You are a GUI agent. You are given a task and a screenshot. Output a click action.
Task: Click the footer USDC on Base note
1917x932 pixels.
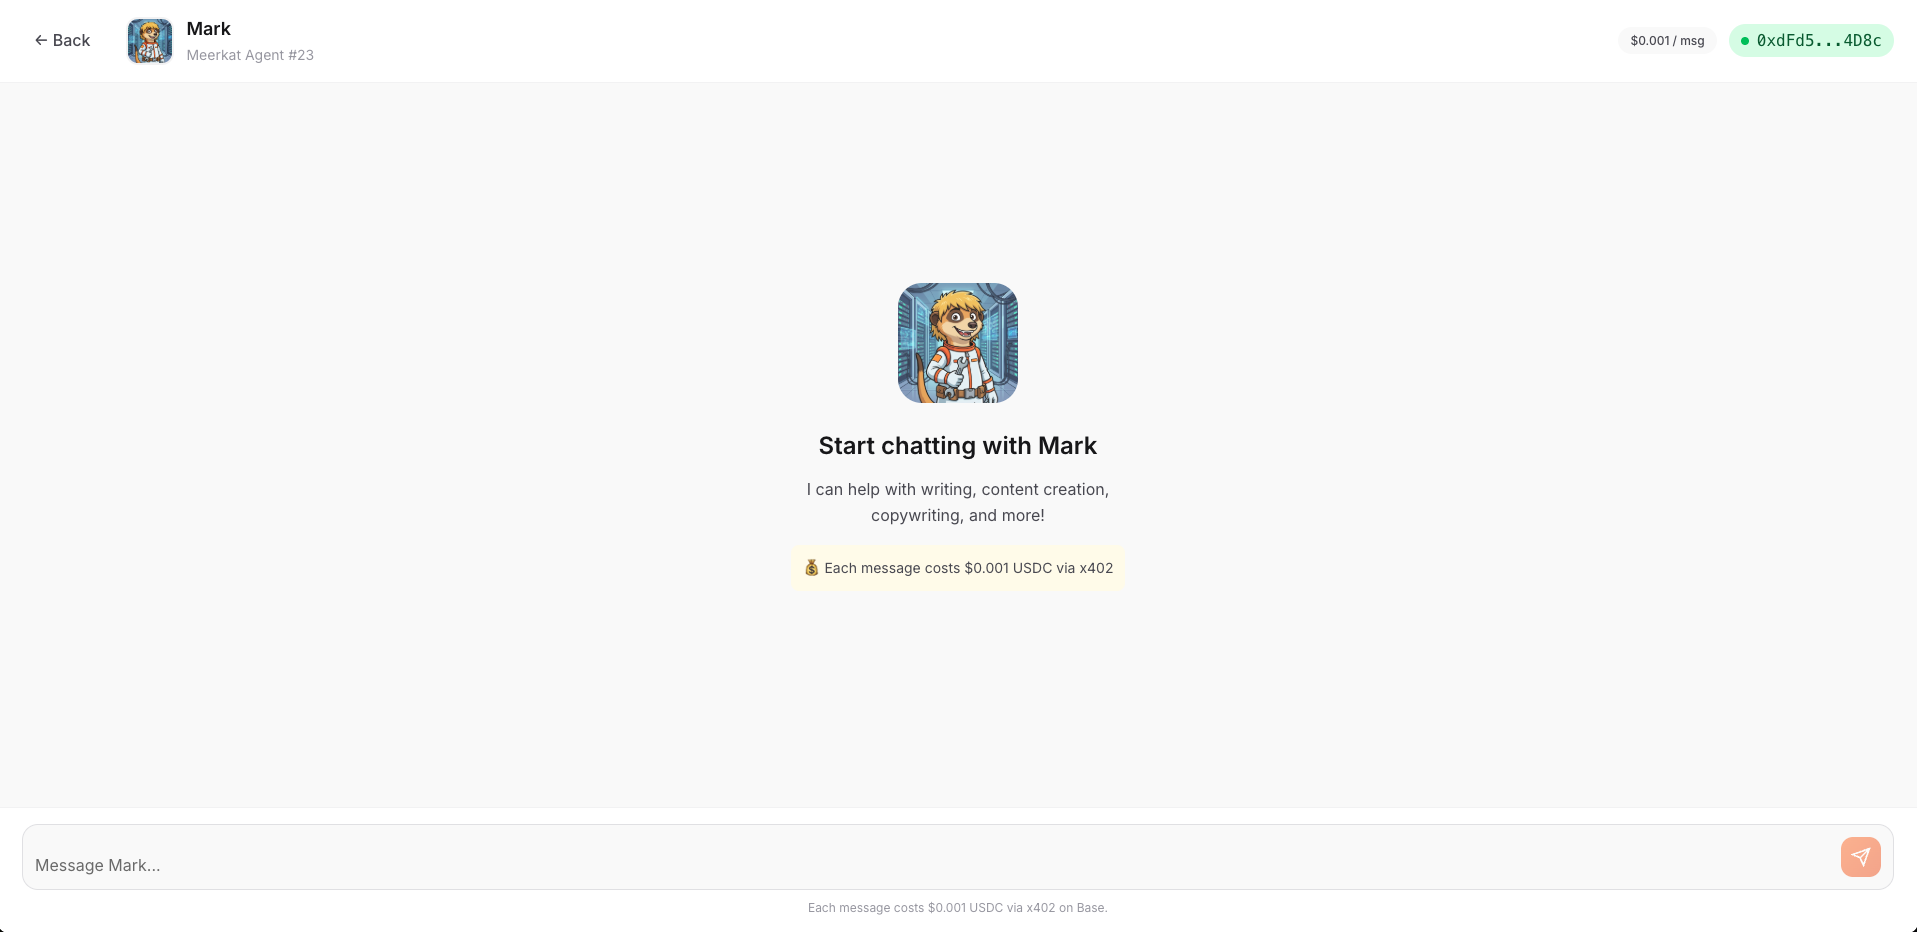point(958,908)
